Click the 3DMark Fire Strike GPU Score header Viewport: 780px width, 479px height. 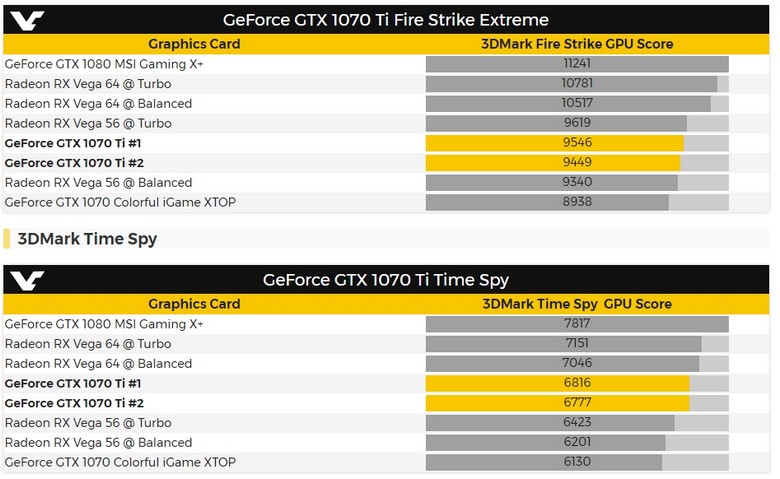coord(577,44)
